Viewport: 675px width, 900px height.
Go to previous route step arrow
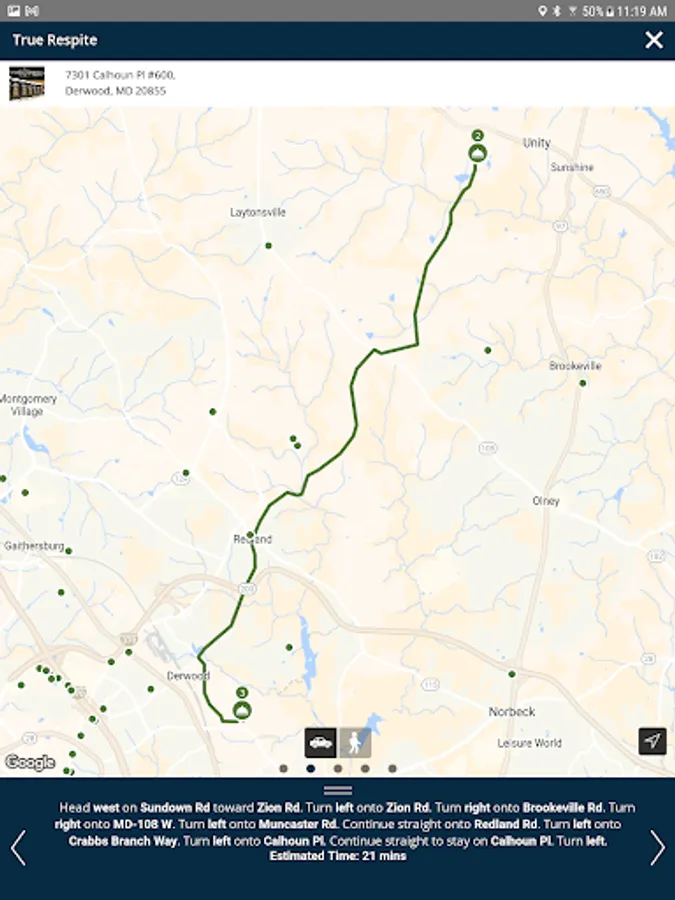pos(18,848)
